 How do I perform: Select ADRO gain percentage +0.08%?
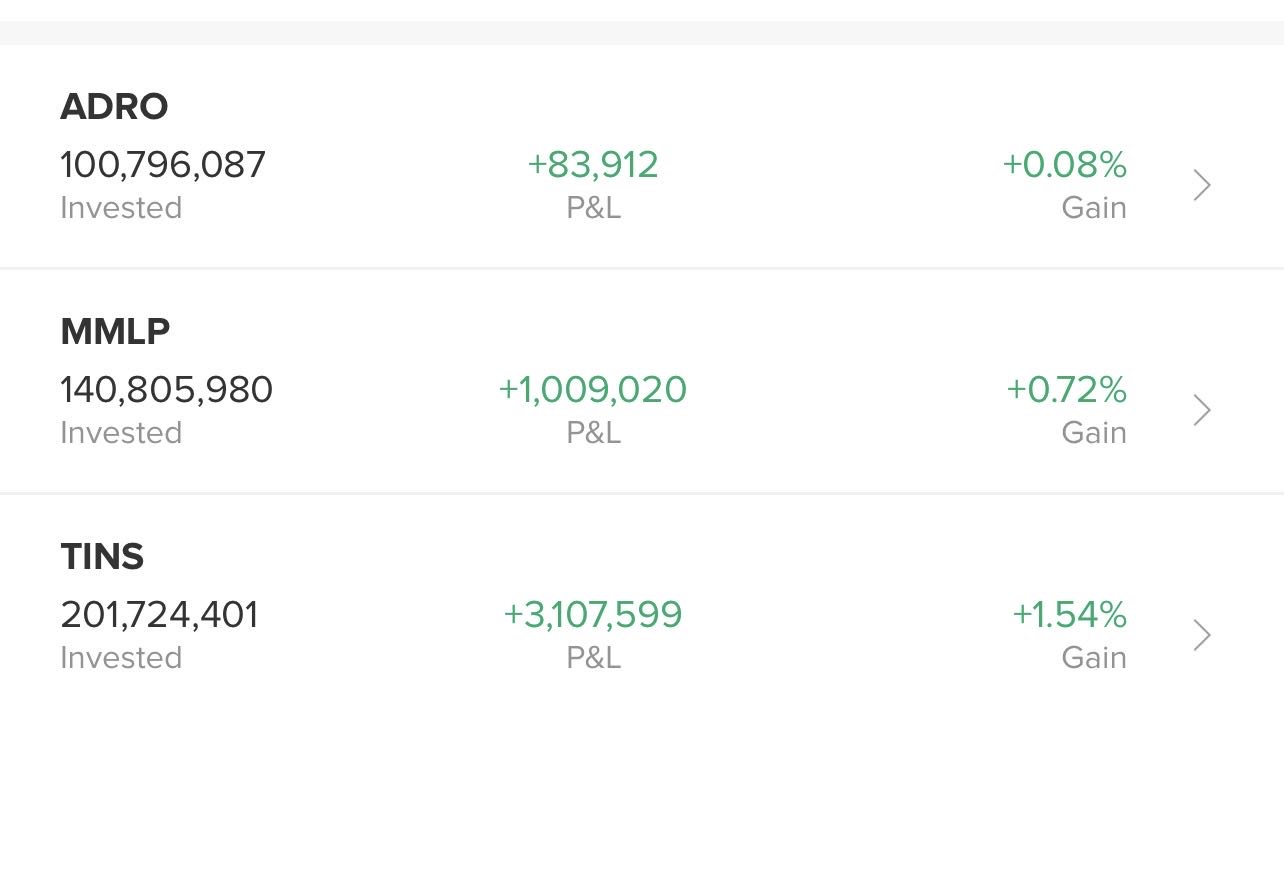1065,165
